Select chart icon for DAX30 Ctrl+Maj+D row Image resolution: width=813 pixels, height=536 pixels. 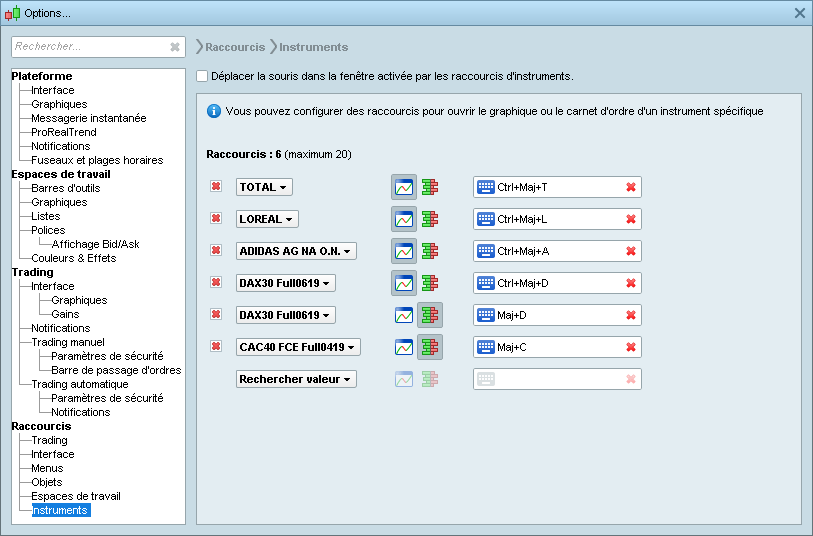pyautogui.click(x=404, y=283)
